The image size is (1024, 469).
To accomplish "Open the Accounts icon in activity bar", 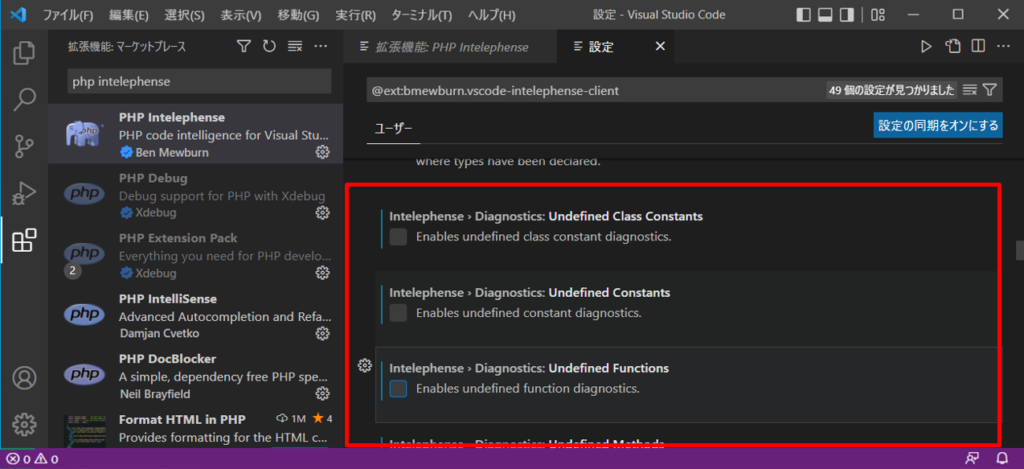I will (x=24, y=378).
